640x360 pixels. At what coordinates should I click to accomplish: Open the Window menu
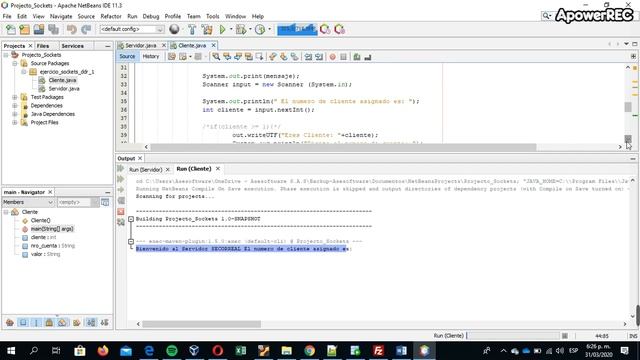click(x=236, y=16)
